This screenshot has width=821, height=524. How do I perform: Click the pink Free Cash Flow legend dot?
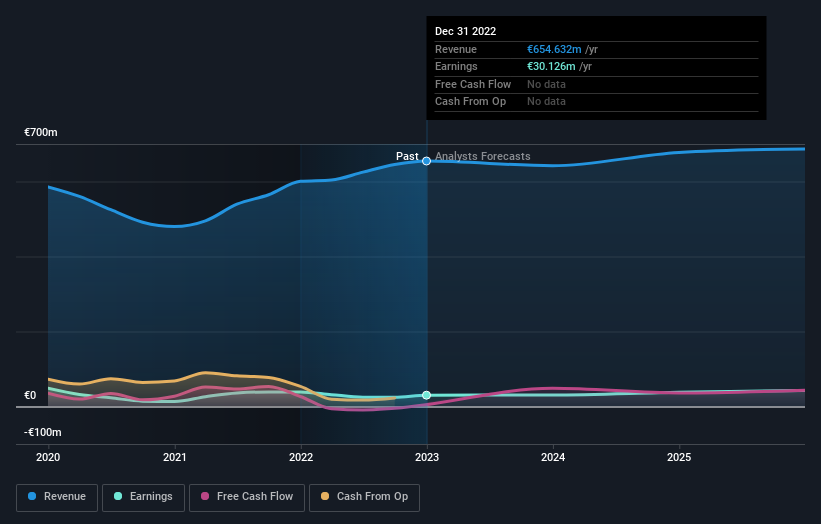205,496
